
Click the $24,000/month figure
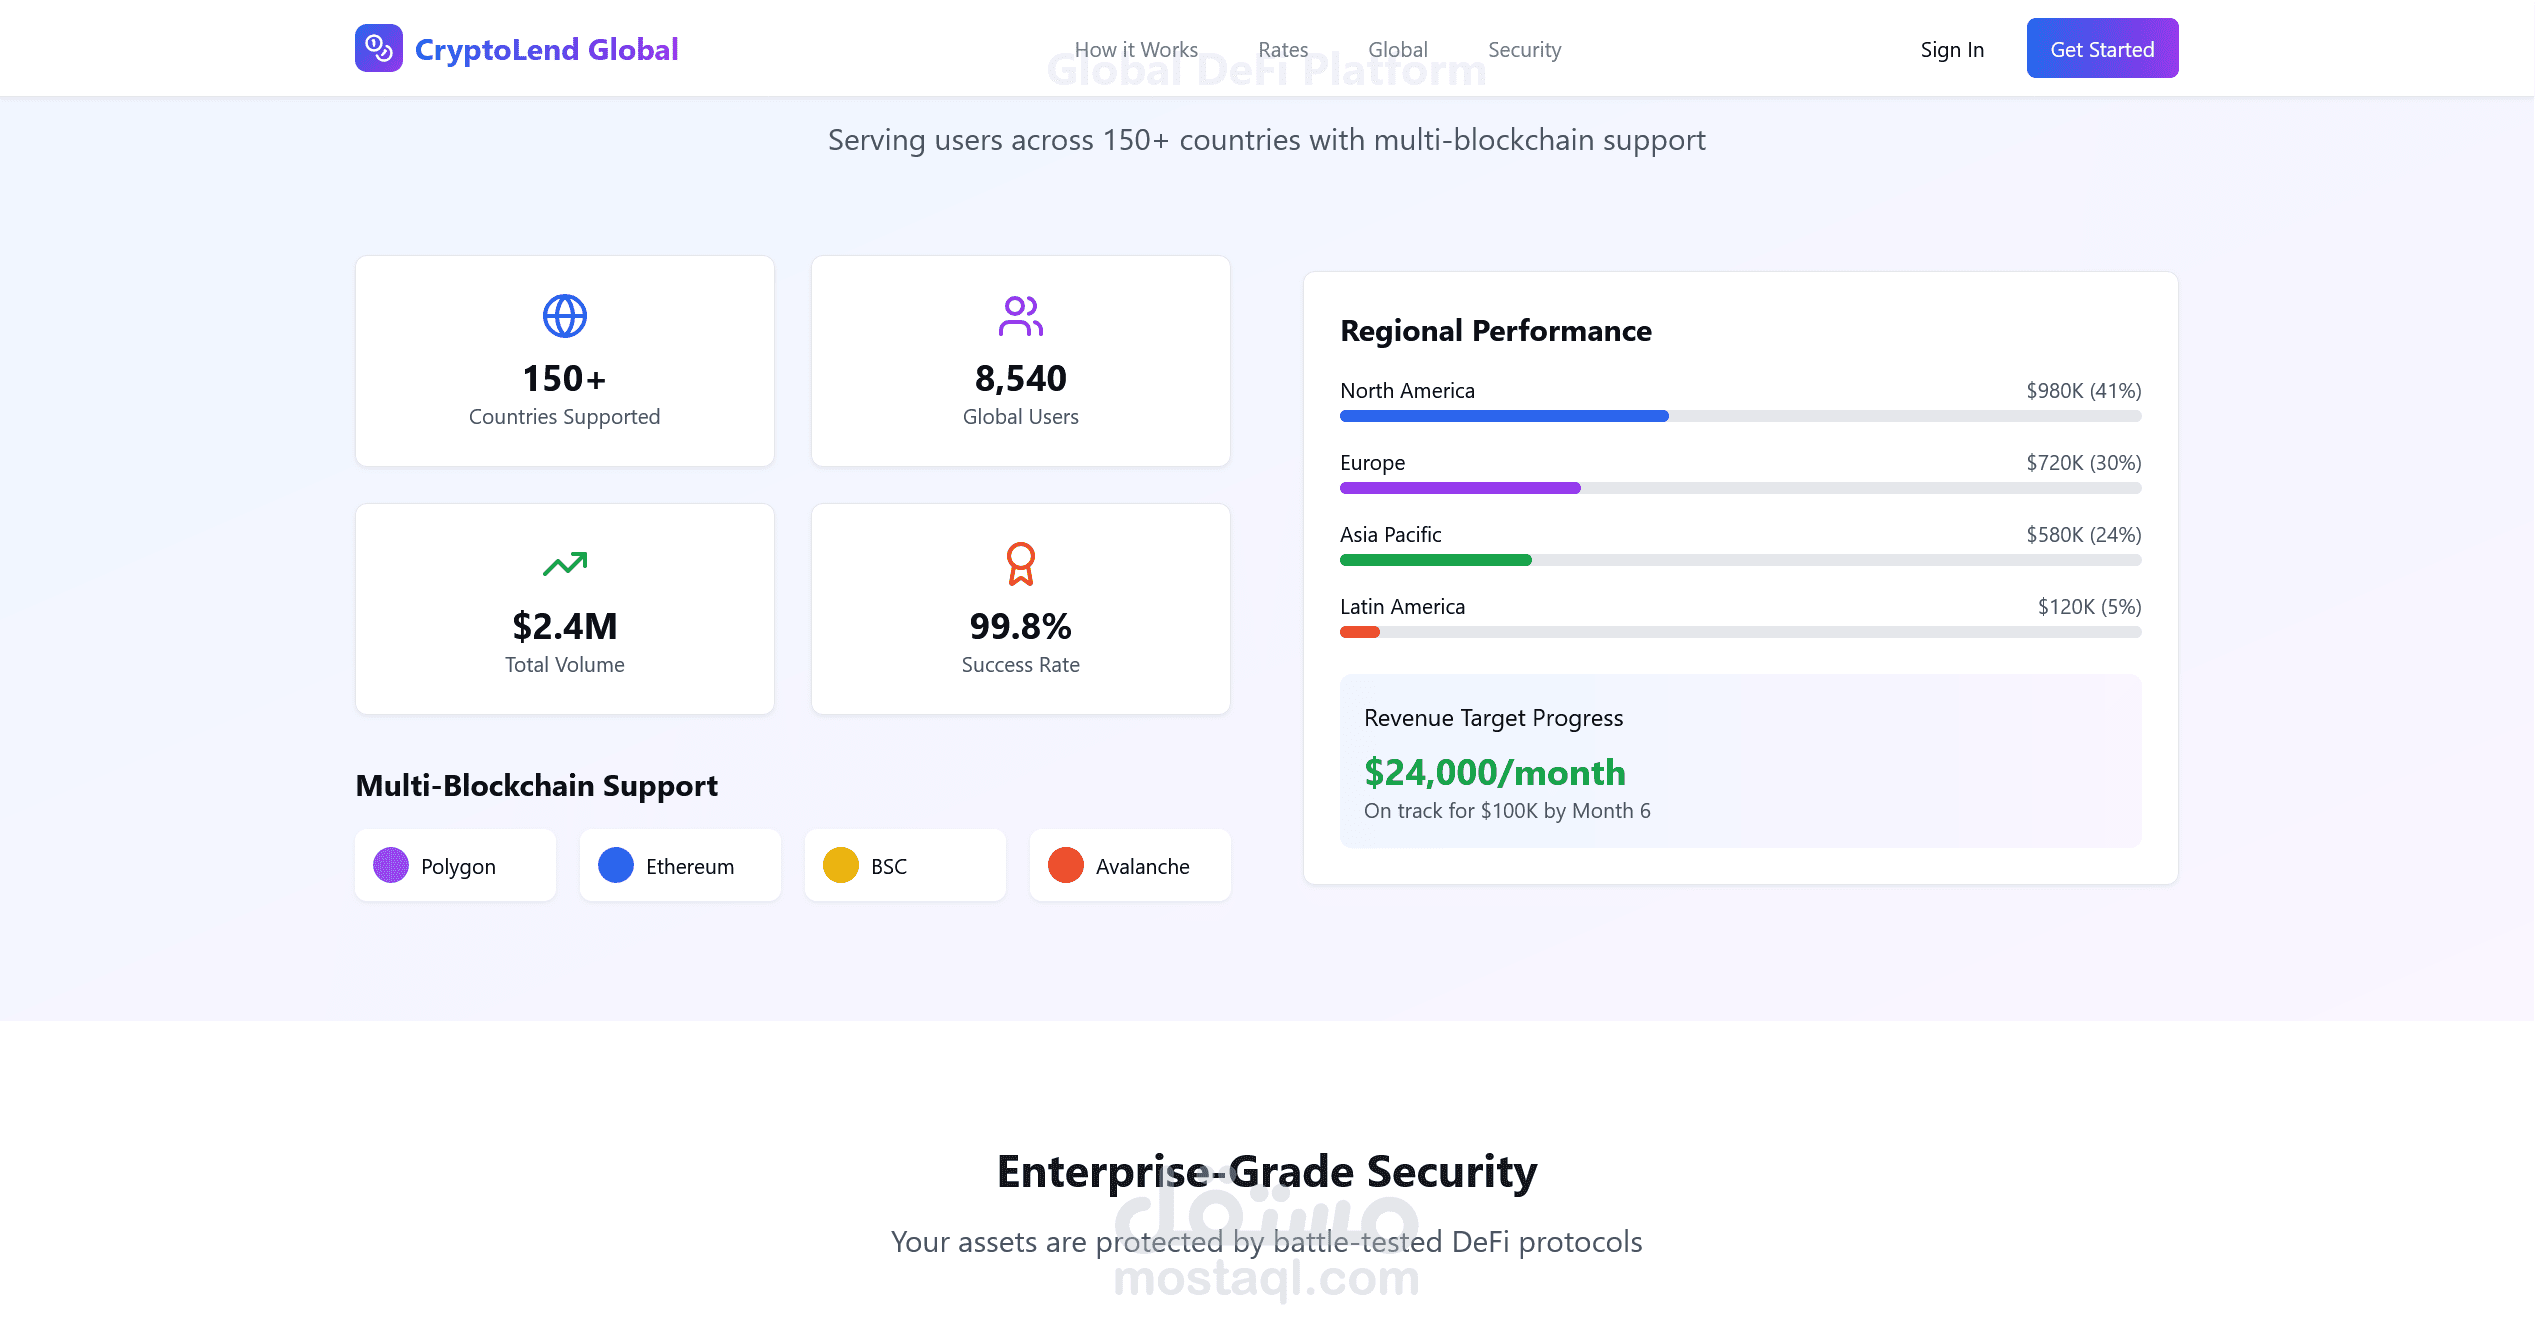tap(1495, 772)
